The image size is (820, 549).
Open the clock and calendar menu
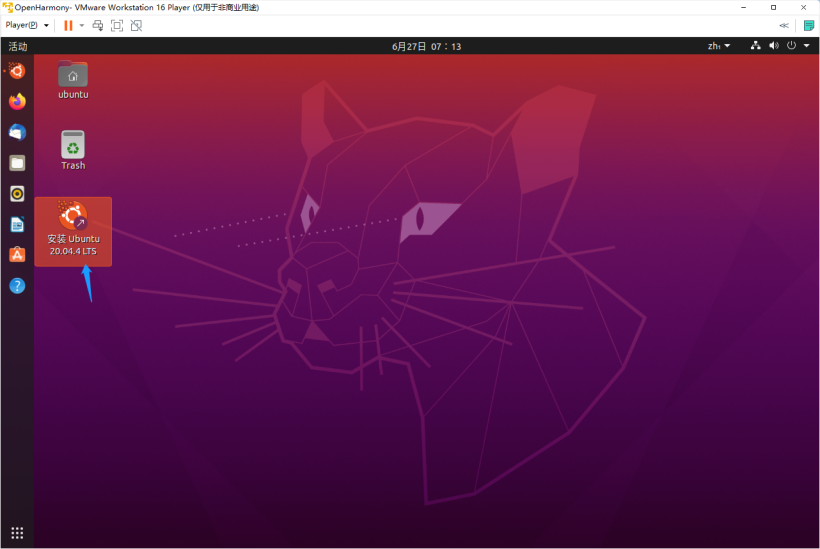[427, 46]
